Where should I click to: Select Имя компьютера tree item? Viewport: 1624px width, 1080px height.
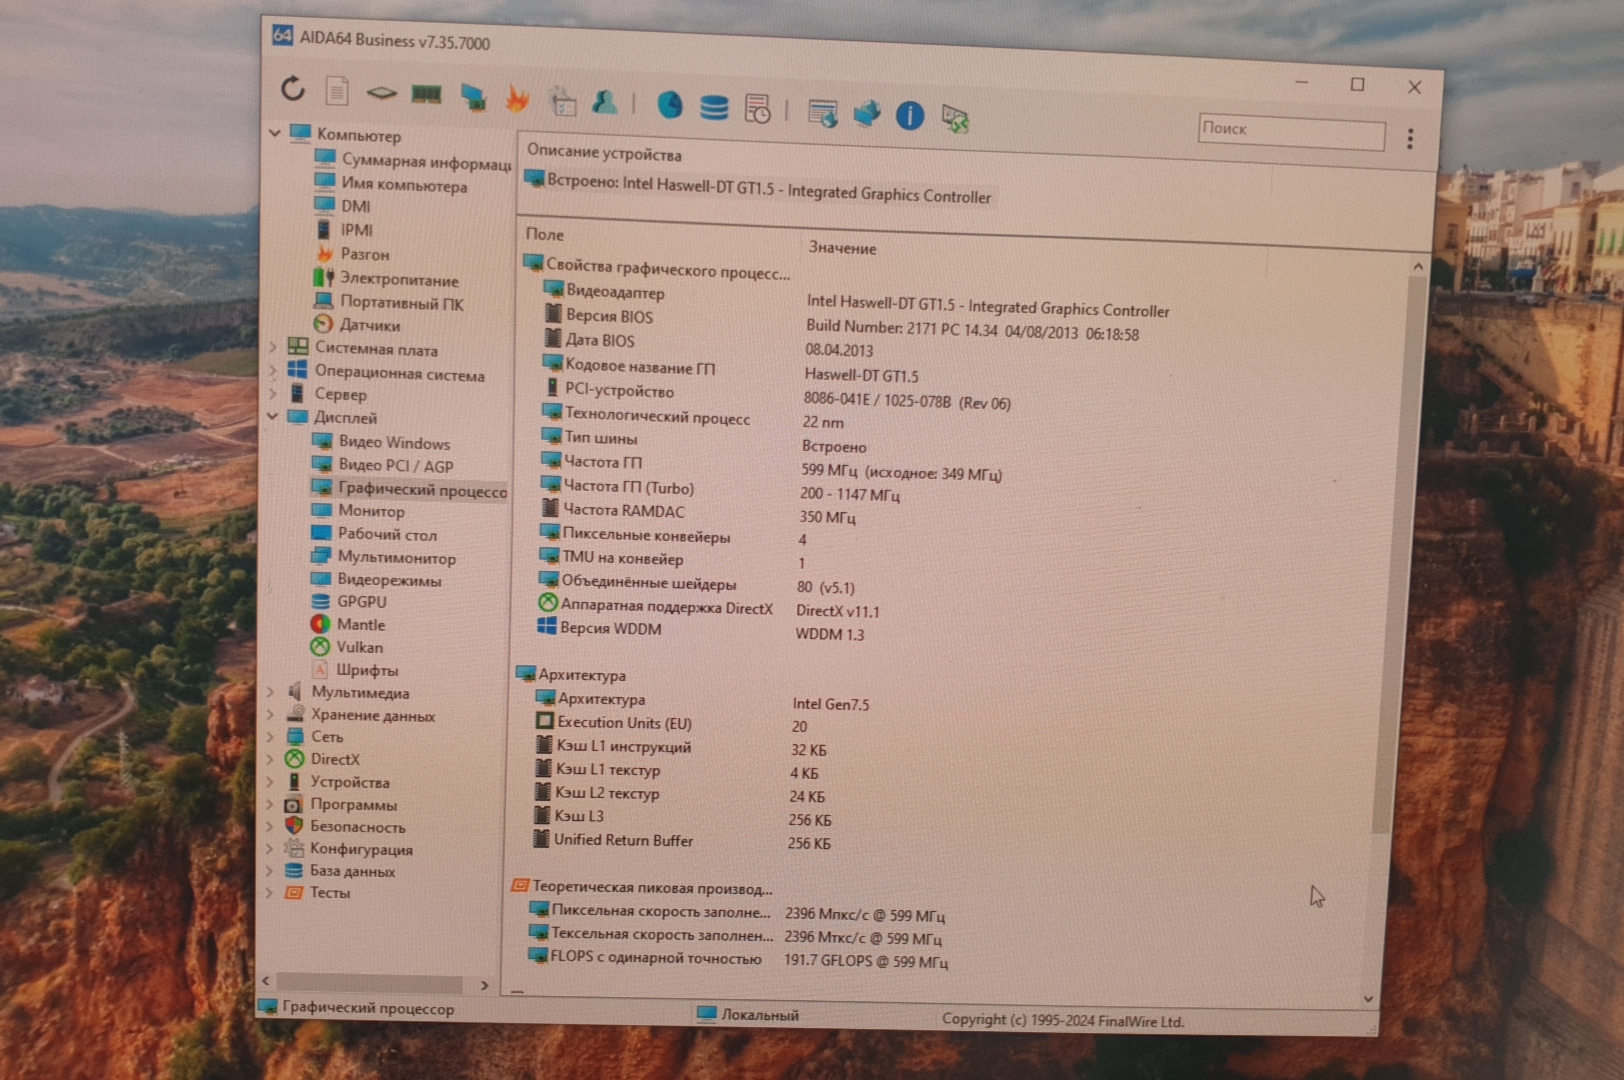pyautogui.click(x=390, y=184)
